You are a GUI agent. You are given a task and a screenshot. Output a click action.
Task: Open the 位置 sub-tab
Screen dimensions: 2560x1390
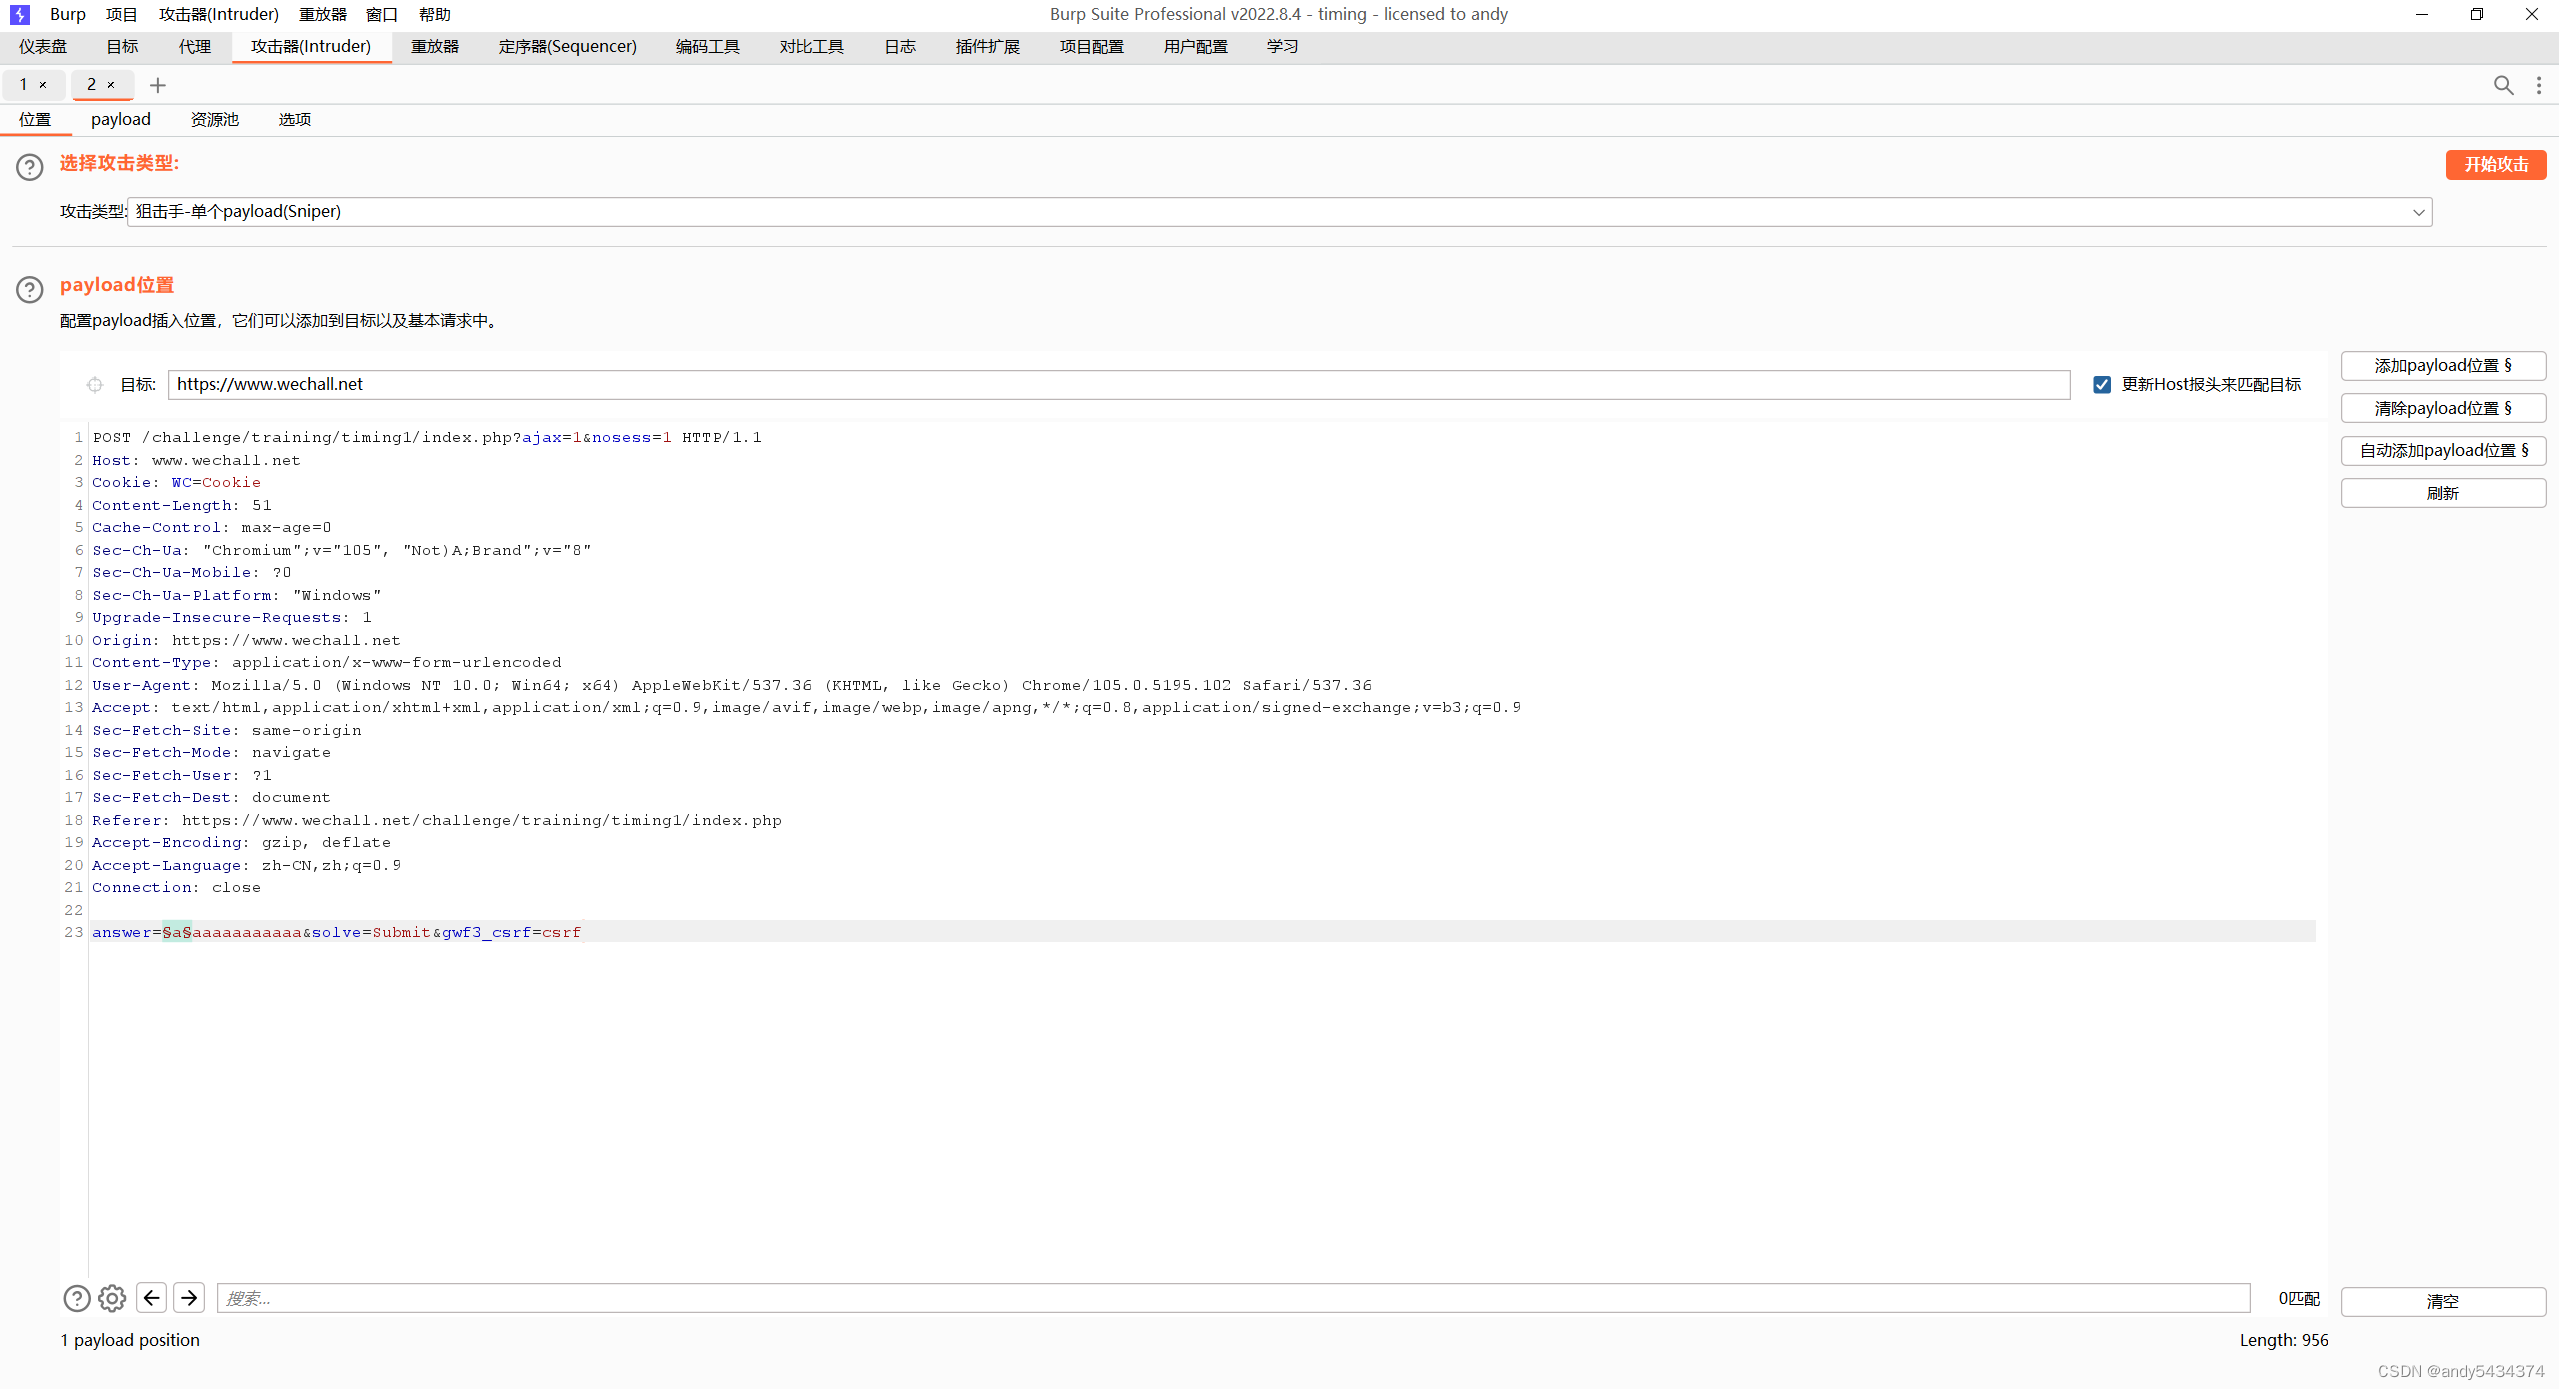[35, 119]
